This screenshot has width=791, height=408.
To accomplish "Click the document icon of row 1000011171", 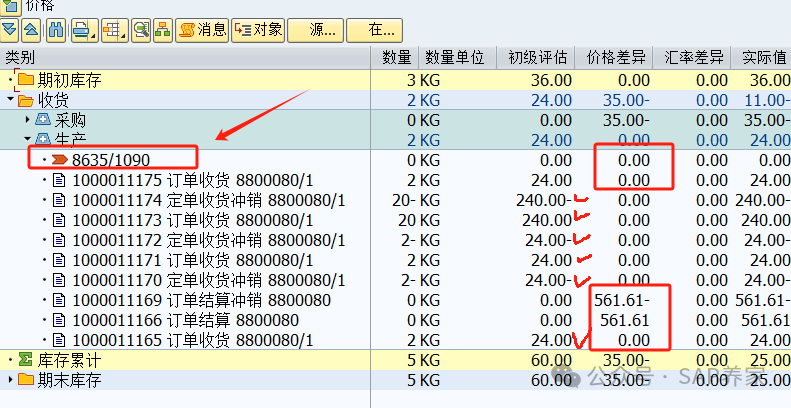I will click(x=60, y=260).
